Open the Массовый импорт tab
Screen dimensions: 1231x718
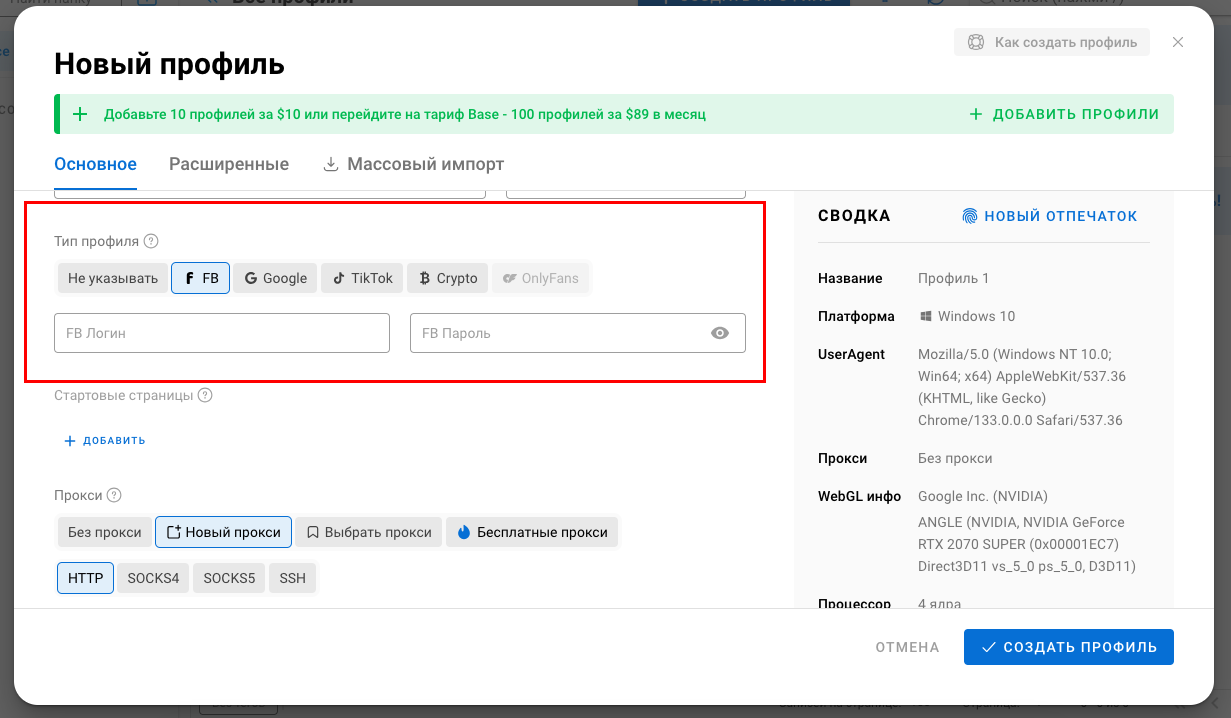[x=413, y=164]
